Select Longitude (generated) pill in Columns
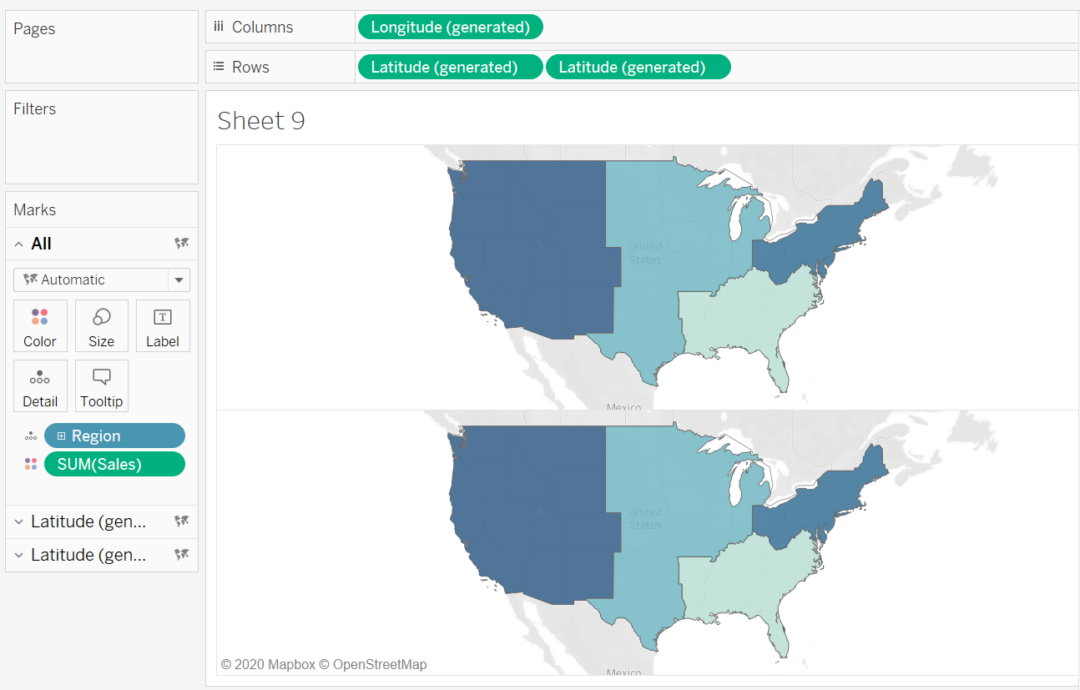 [x=450, y=27]
